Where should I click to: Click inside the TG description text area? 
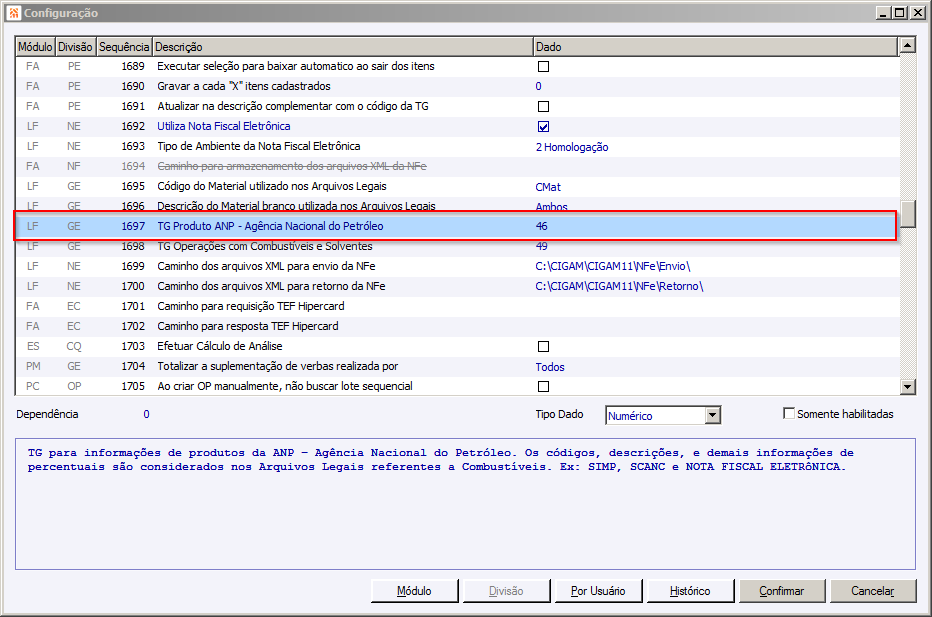pyautogui.click(x=465, y=504)
